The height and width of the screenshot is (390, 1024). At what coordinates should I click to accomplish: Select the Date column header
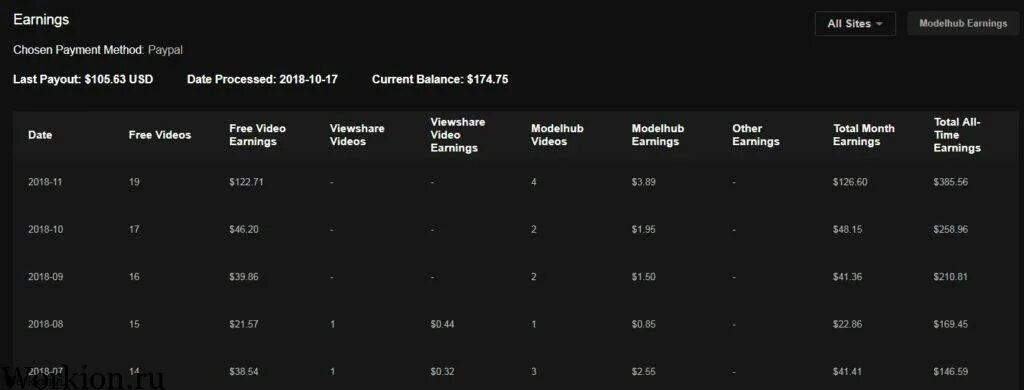40,135
